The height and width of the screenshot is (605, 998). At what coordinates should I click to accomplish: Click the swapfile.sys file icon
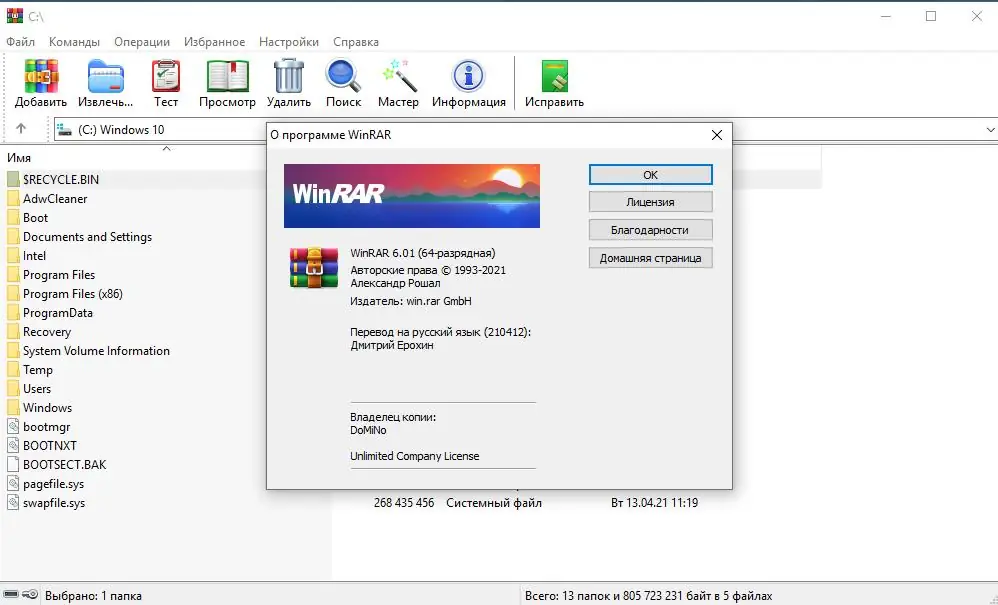tap(13, 503)
